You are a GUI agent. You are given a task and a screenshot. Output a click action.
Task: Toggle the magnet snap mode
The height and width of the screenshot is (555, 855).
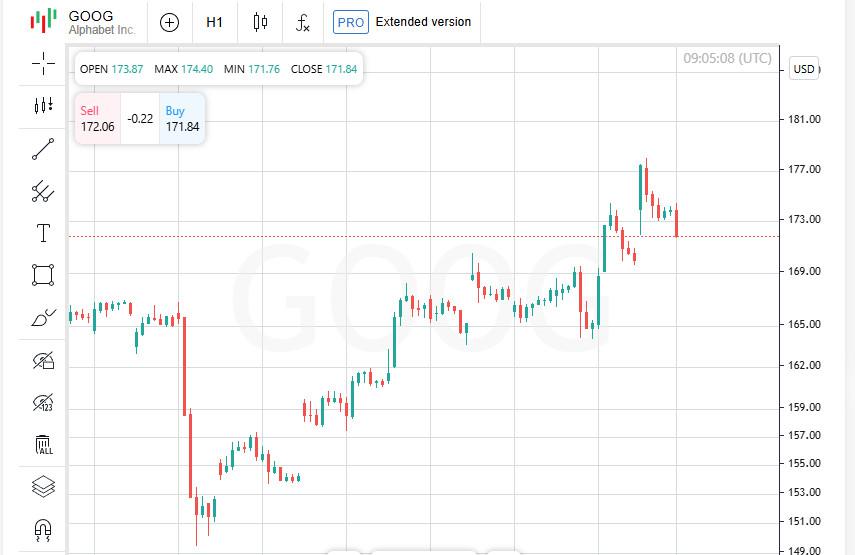pos(43,530)
